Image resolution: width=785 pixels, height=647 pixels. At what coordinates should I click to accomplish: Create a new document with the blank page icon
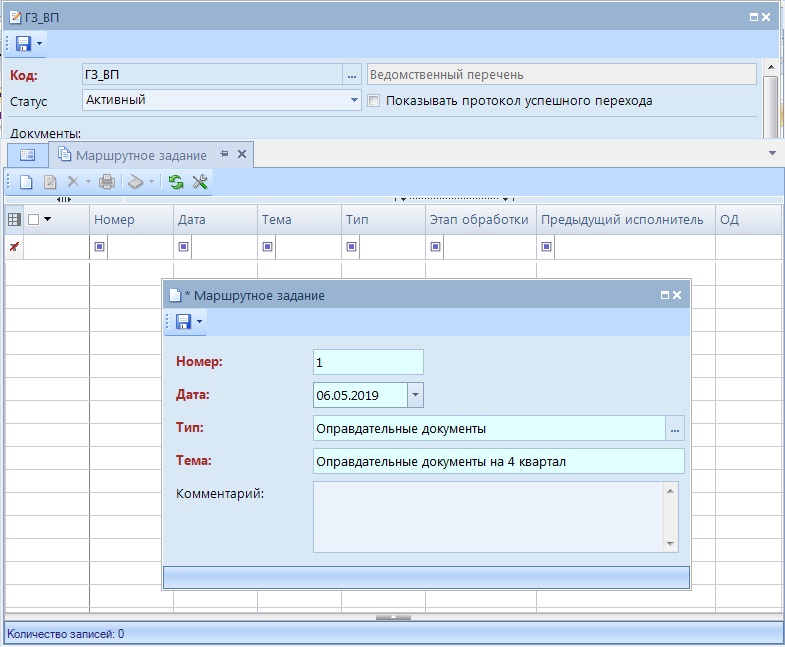point(27,182)
